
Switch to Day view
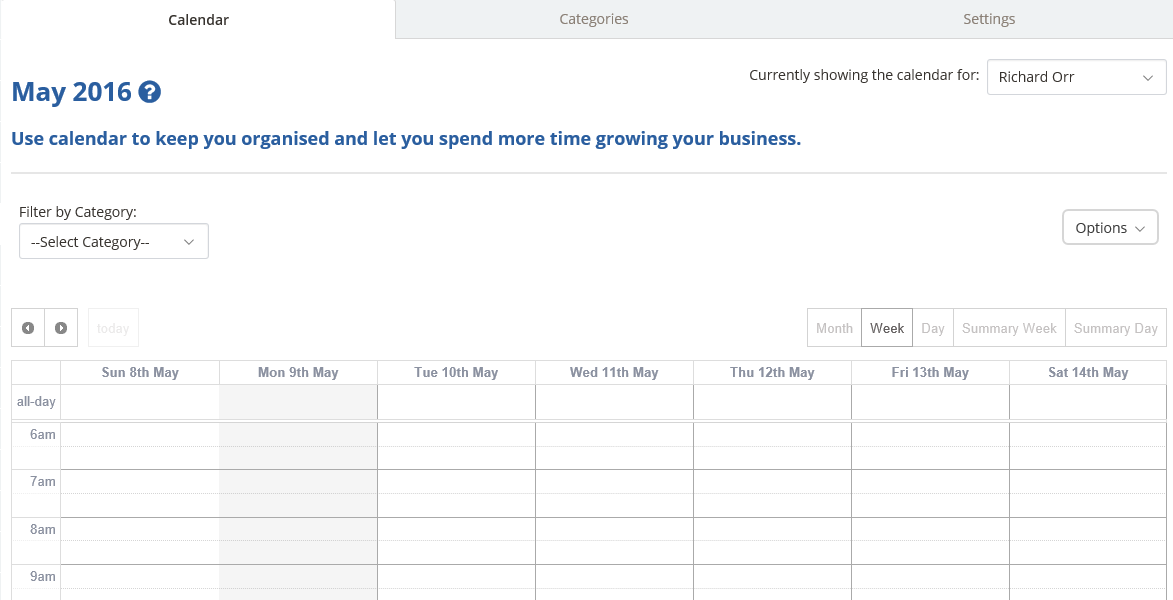[x=933, y=328]
